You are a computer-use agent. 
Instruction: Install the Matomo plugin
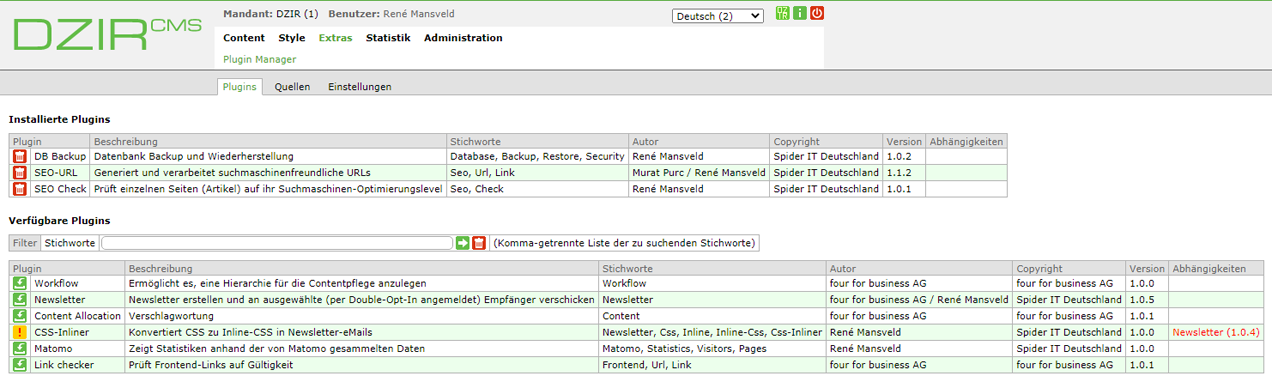click(x=19, y=348)
